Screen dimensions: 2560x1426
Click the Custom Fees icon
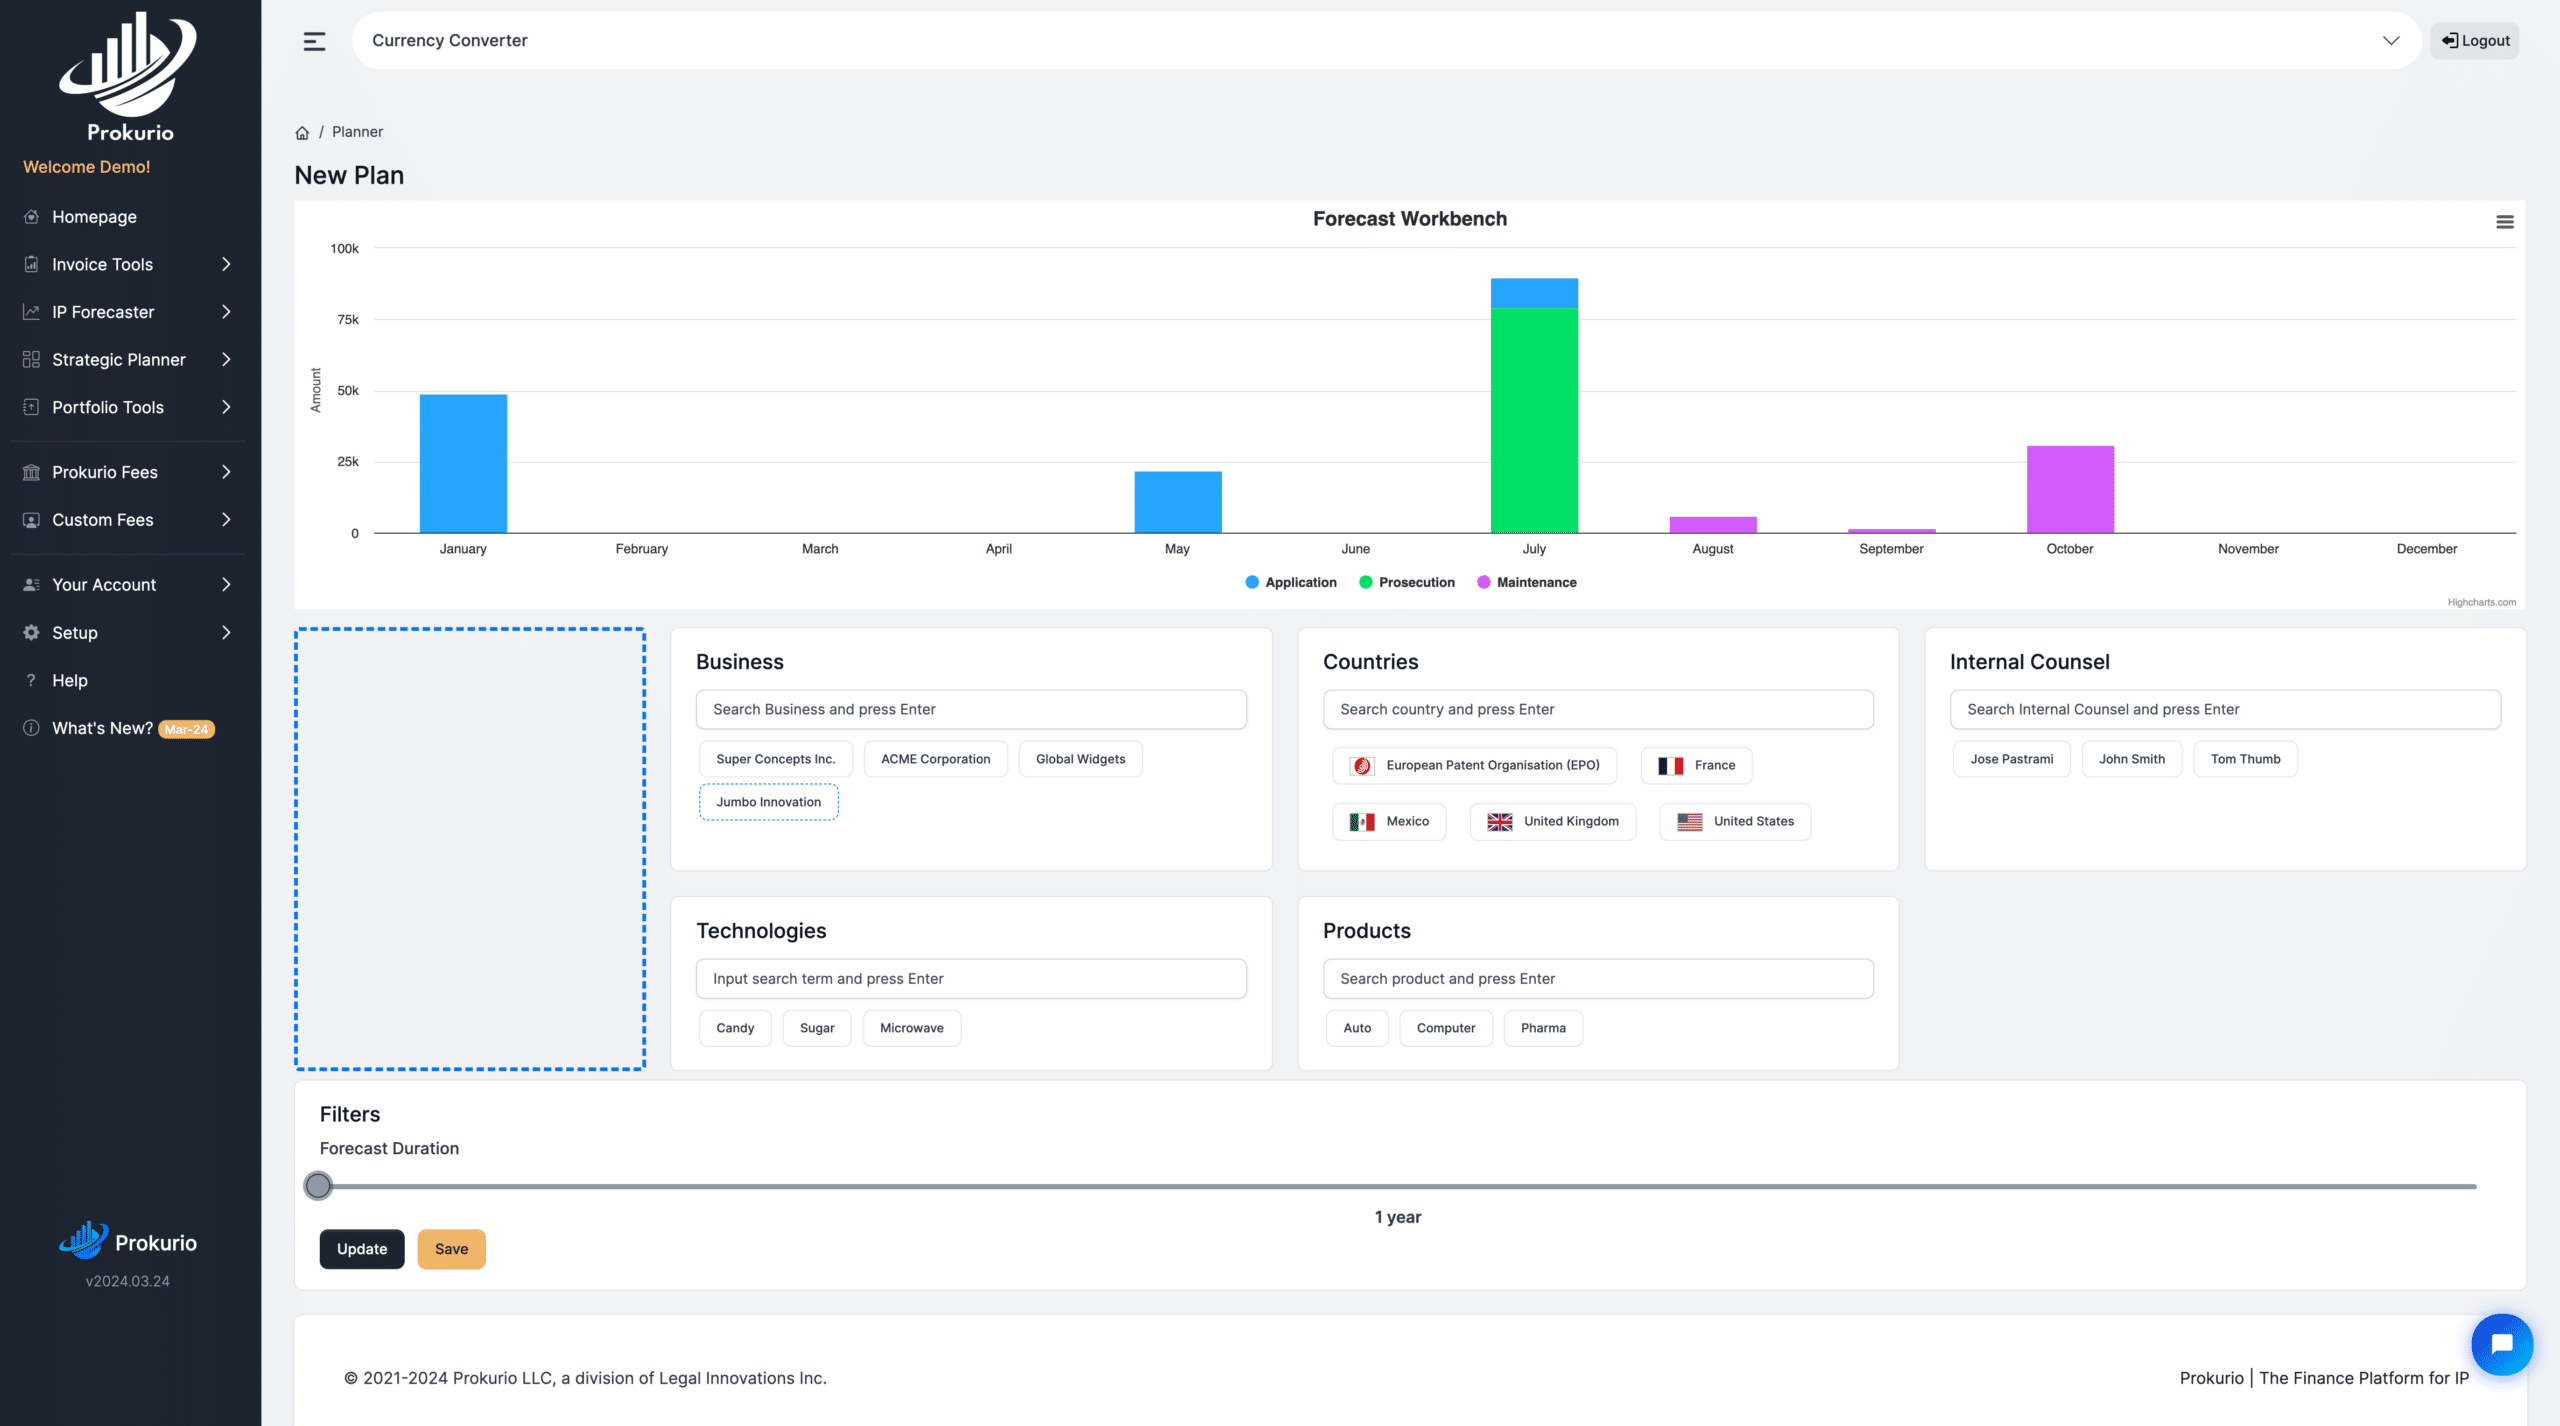tap(31, 520)
